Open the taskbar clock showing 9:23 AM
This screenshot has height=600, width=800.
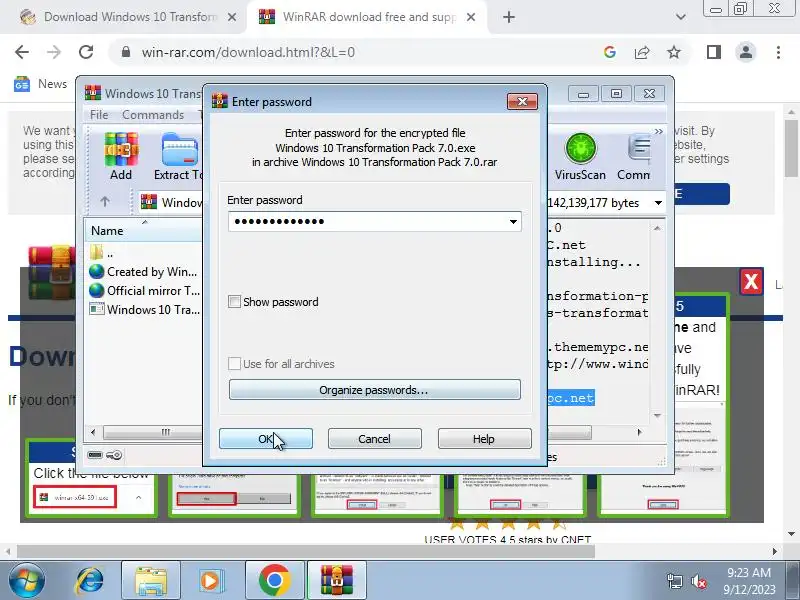749,581
